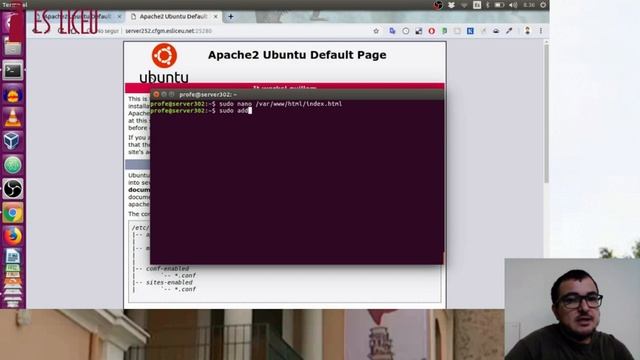Open the battery indicator menu
This screenshot has height=360, width=640.
tap(499, 5)
